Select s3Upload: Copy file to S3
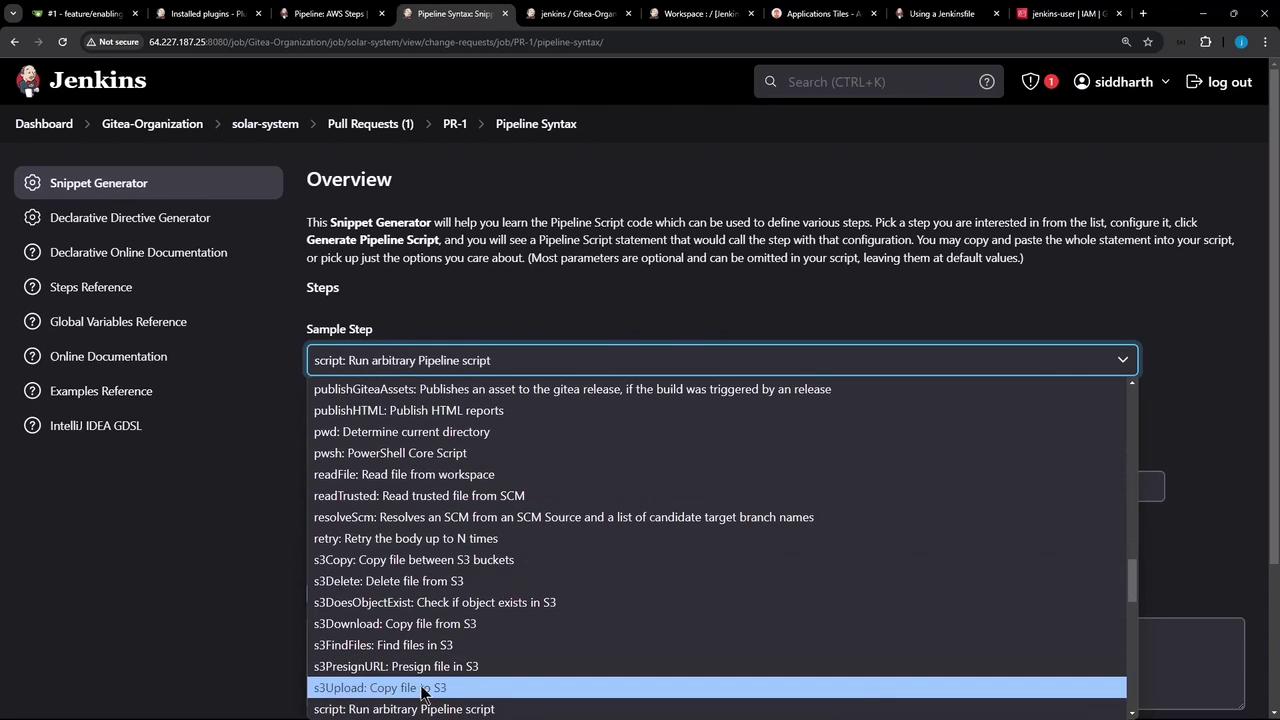The width and height of the screenshot is (1280, 720). tap(716, 688)
